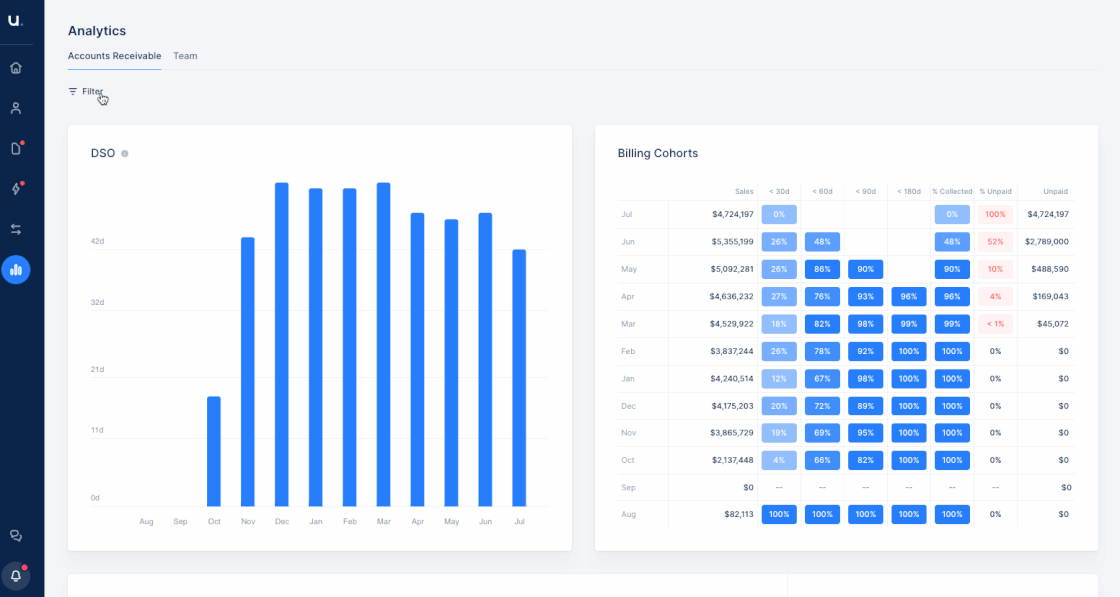Open the customers person icon in sidebar
Screen dimensions: 1120x597
16,109
